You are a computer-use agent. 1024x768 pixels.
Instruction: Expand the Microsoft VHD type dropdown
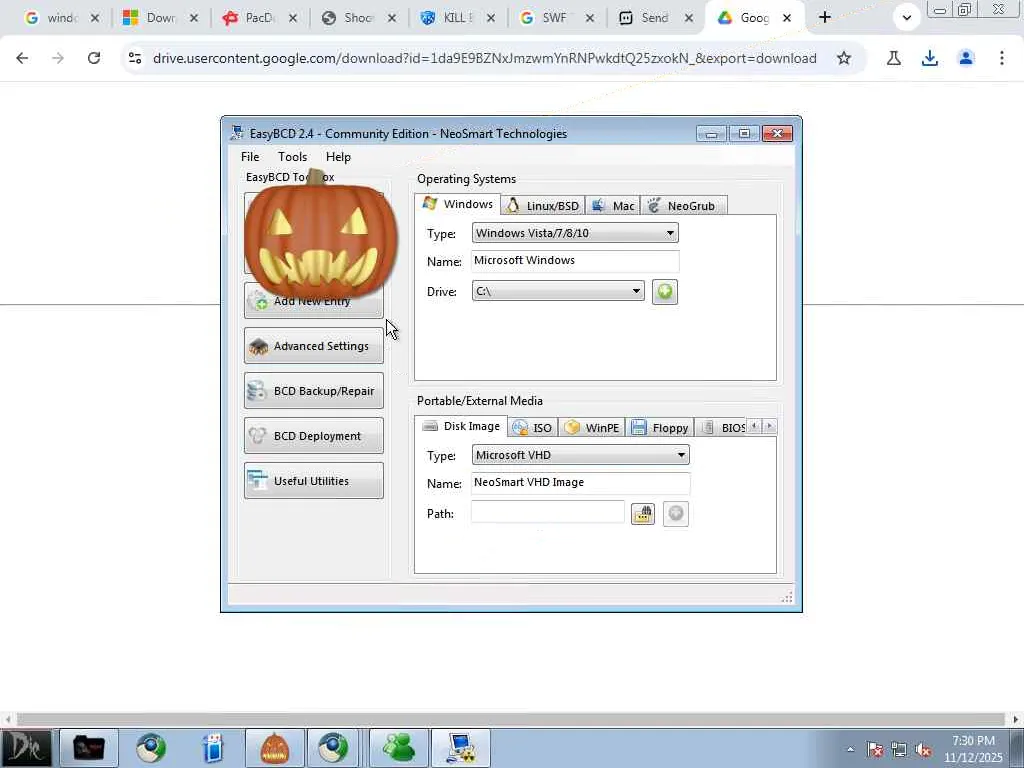coord(581,455)
